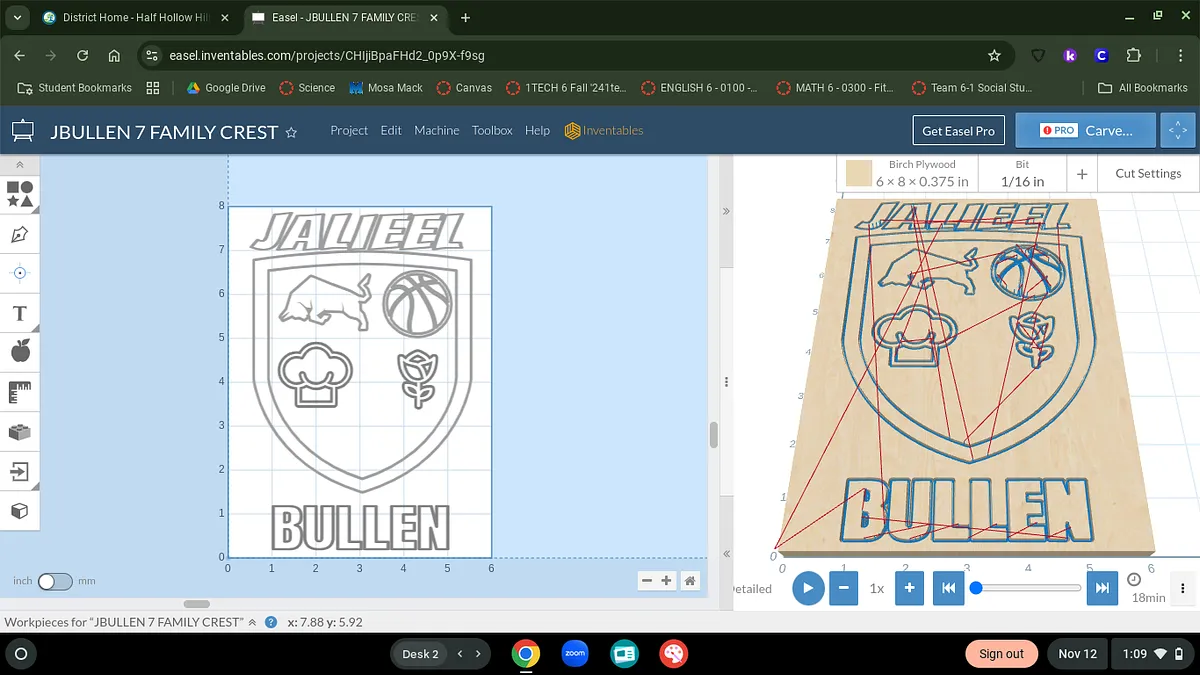Open the browser tab search dropdown
The height and width of the screenshot is (675, 1200).
click(x=17, y=18)
